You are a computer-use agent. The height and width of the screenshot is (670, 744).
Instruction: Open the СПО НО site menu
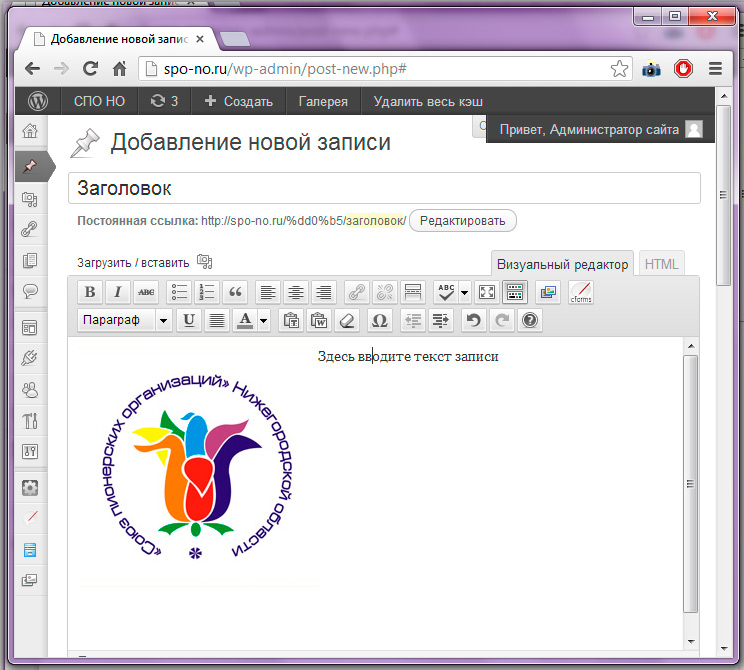(99, 101)
